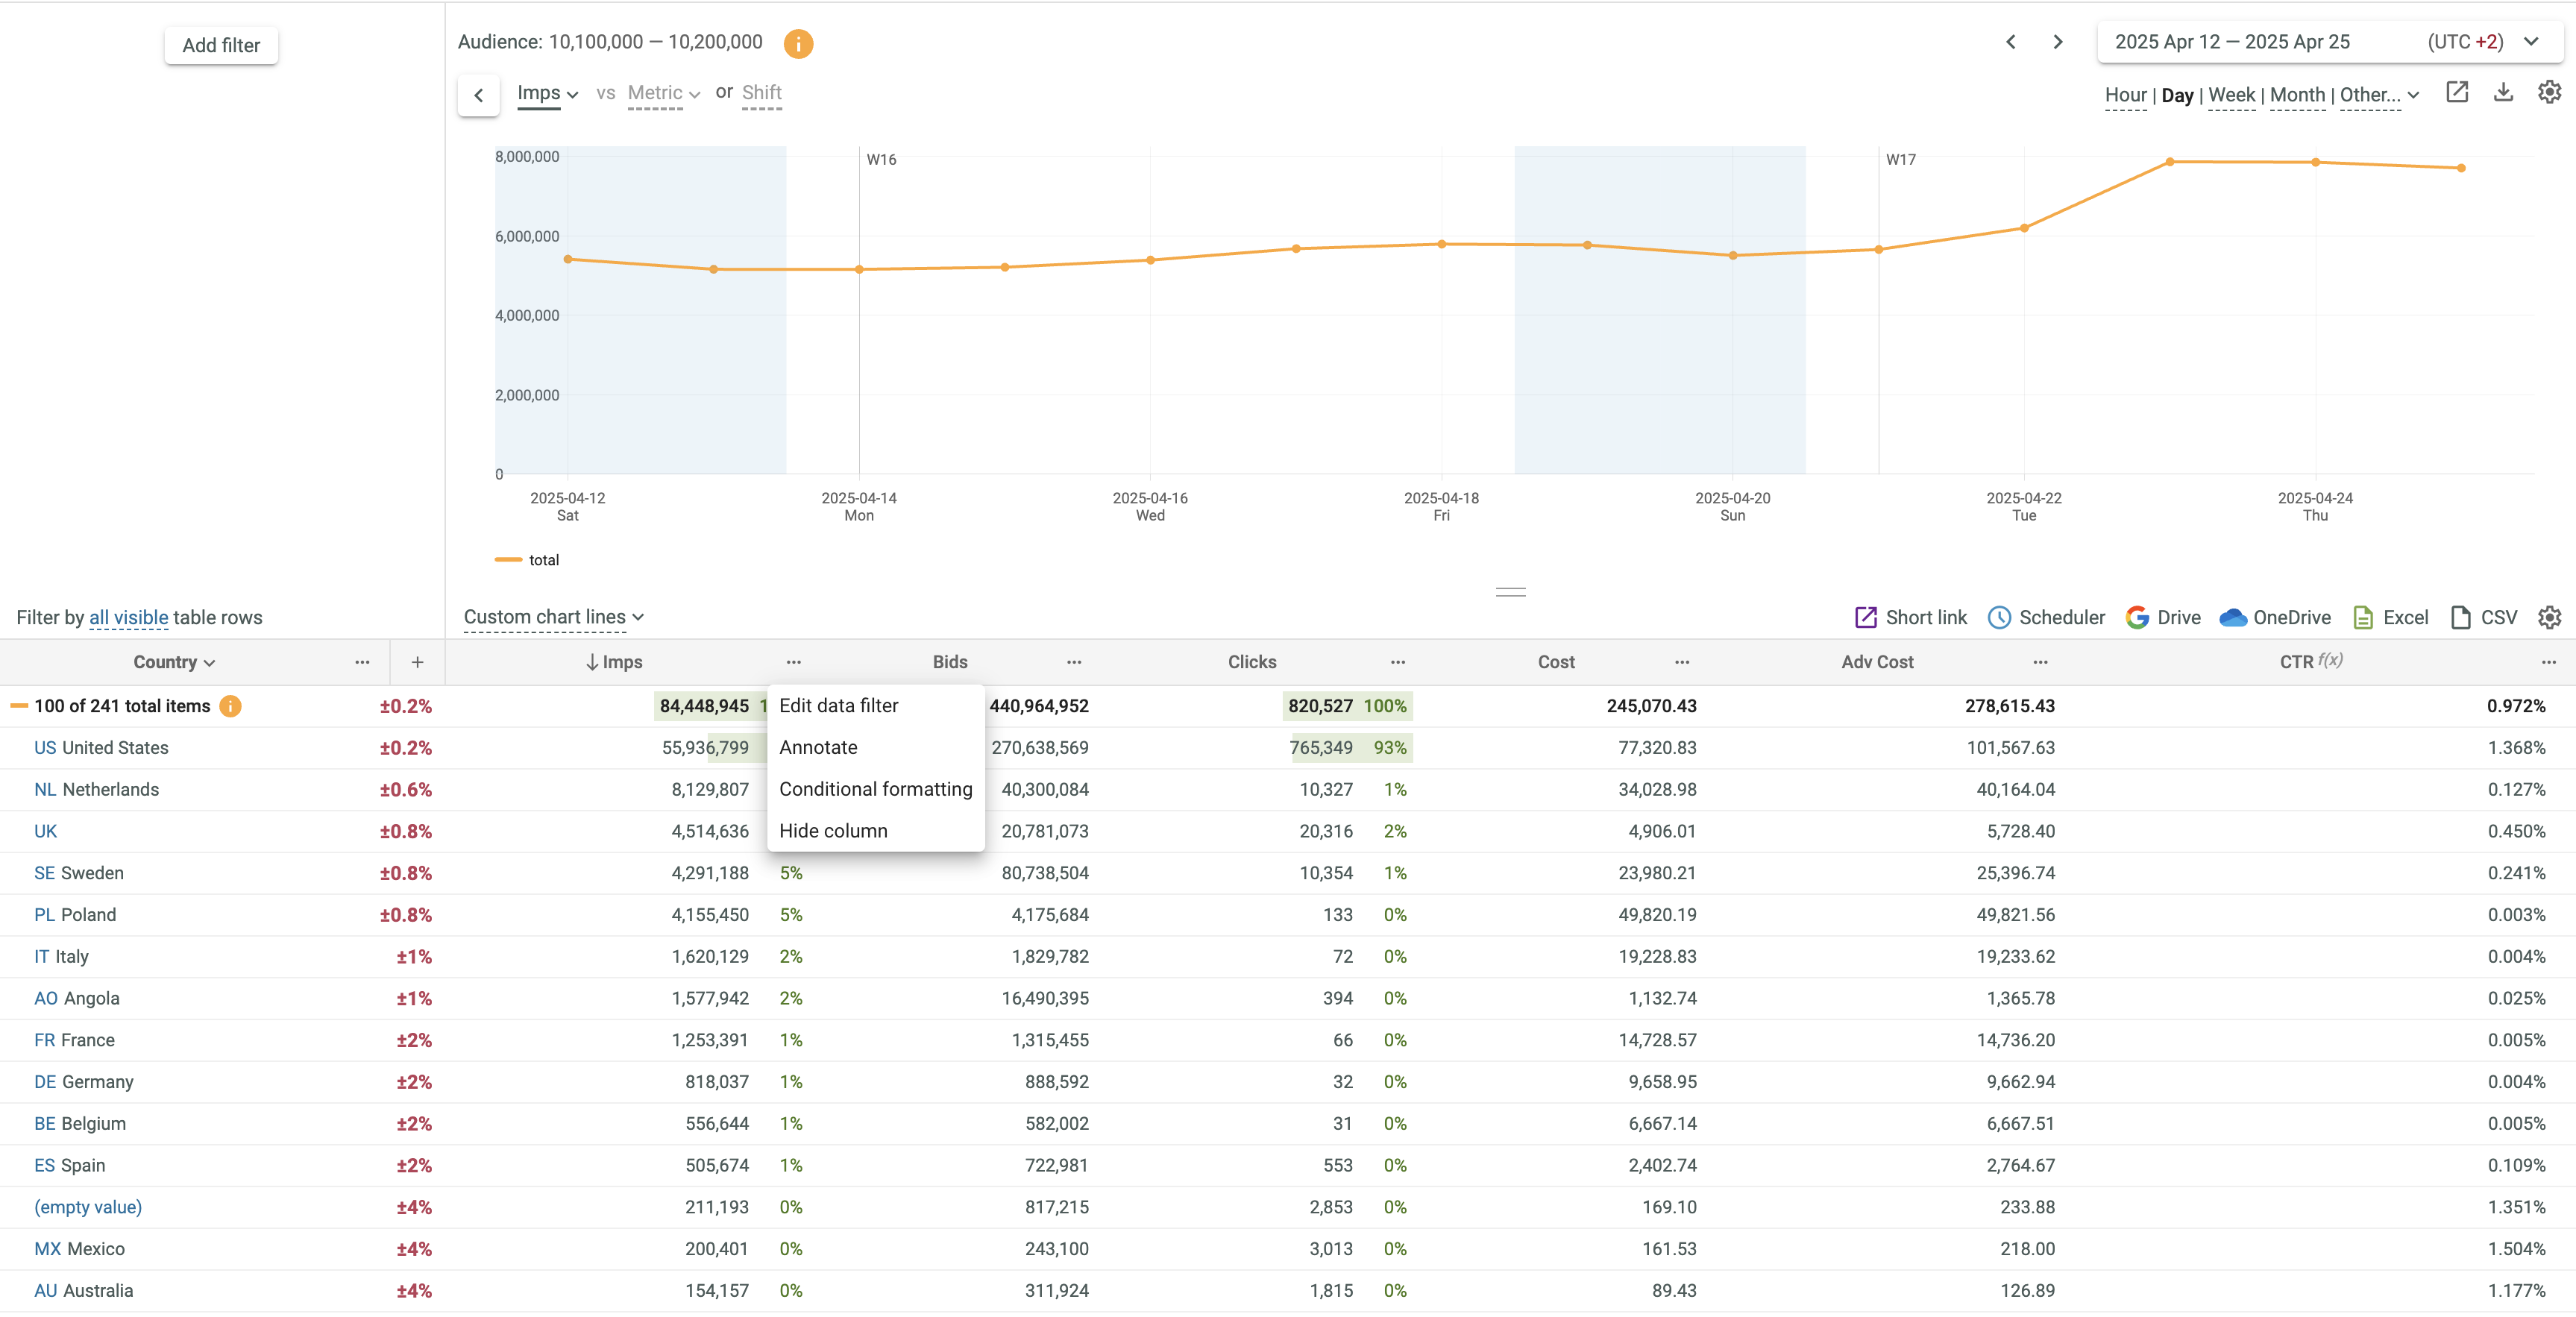Export table to OneDrive
Image resolution: width=2576 pixels, height=1317 pixels.
(x=2275, y=618)
